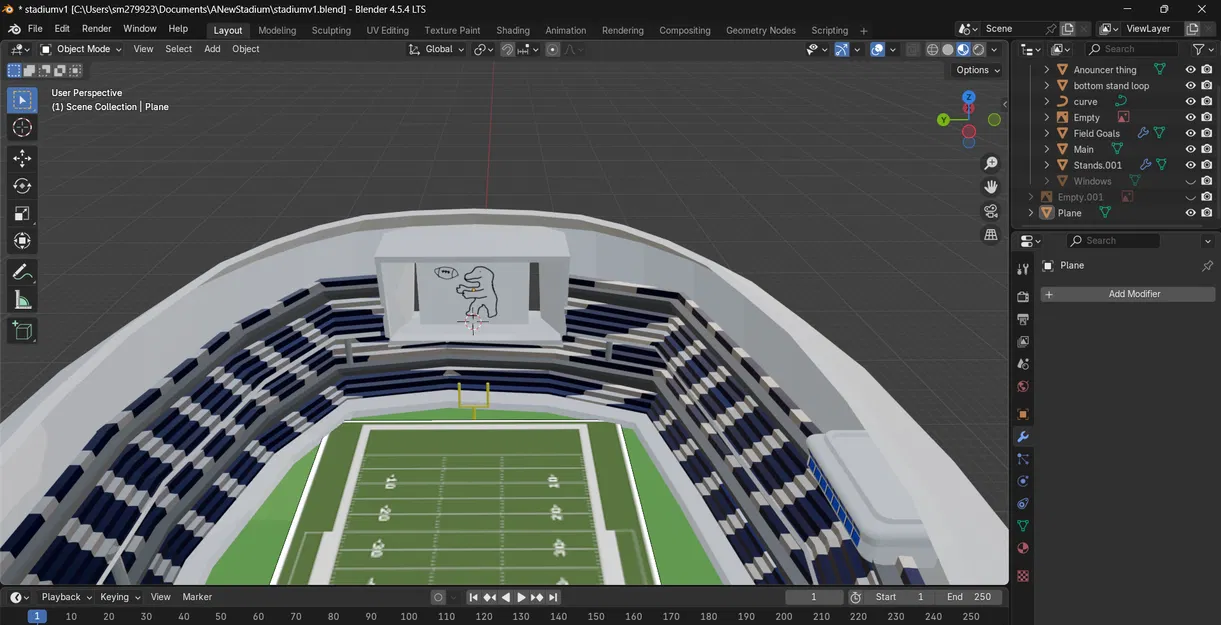
Task: Open the Output properties tab
Action: pos(1023,319)
